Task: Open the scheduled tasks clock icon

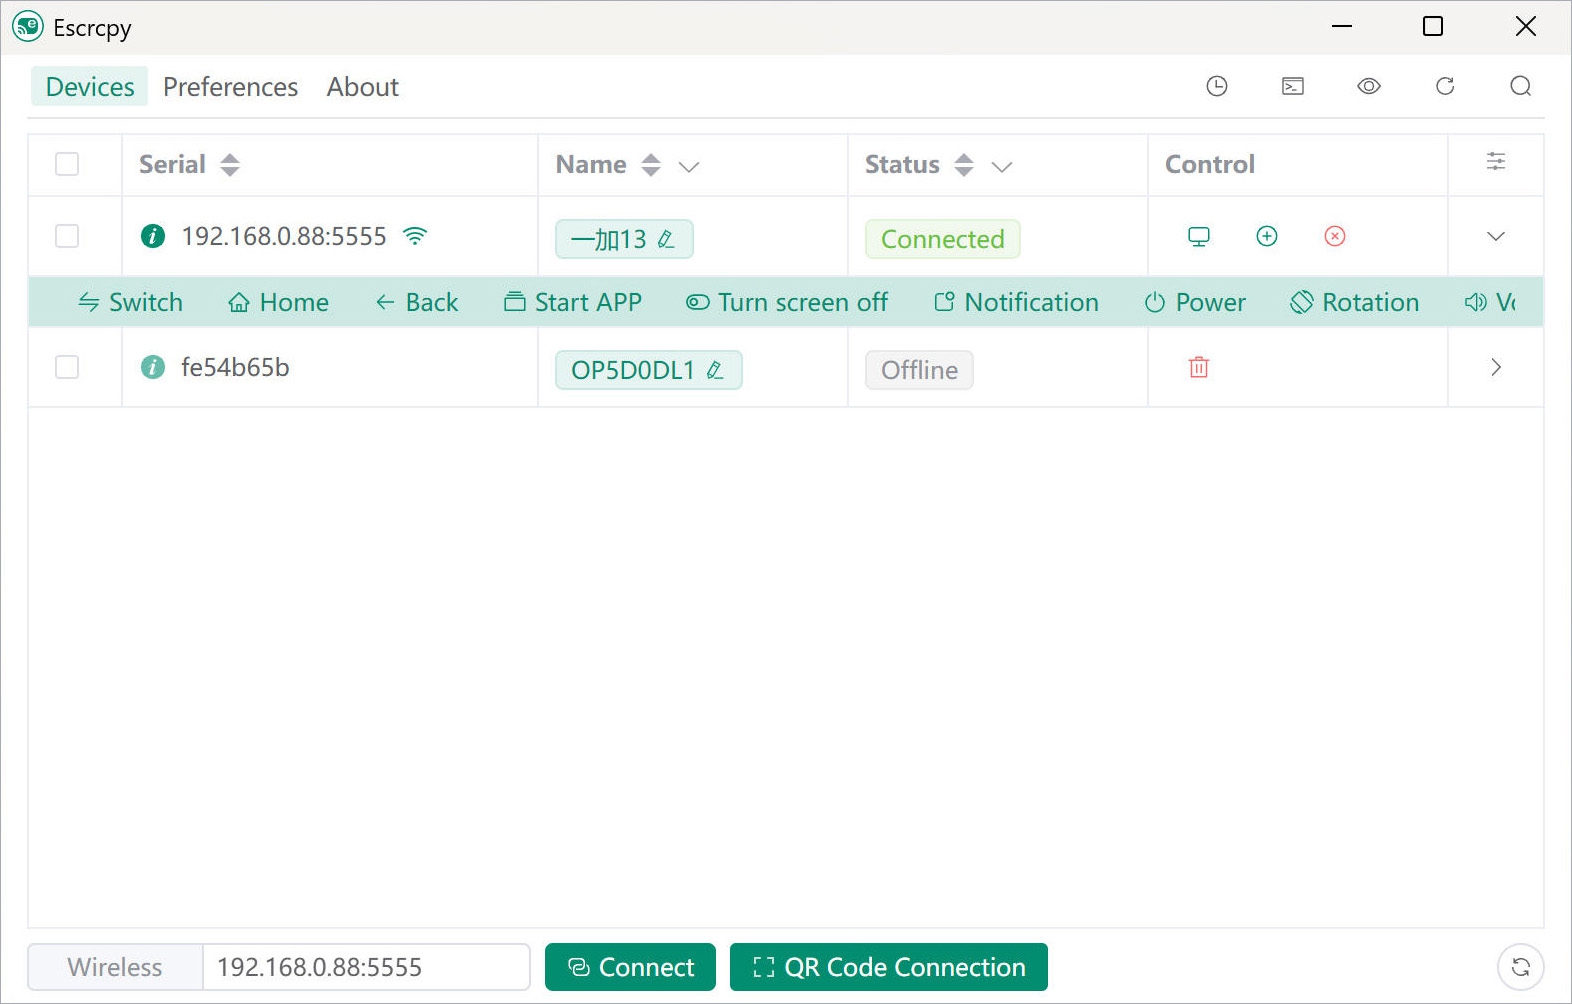Action: pyautogui.click(x=1217, y=86)
